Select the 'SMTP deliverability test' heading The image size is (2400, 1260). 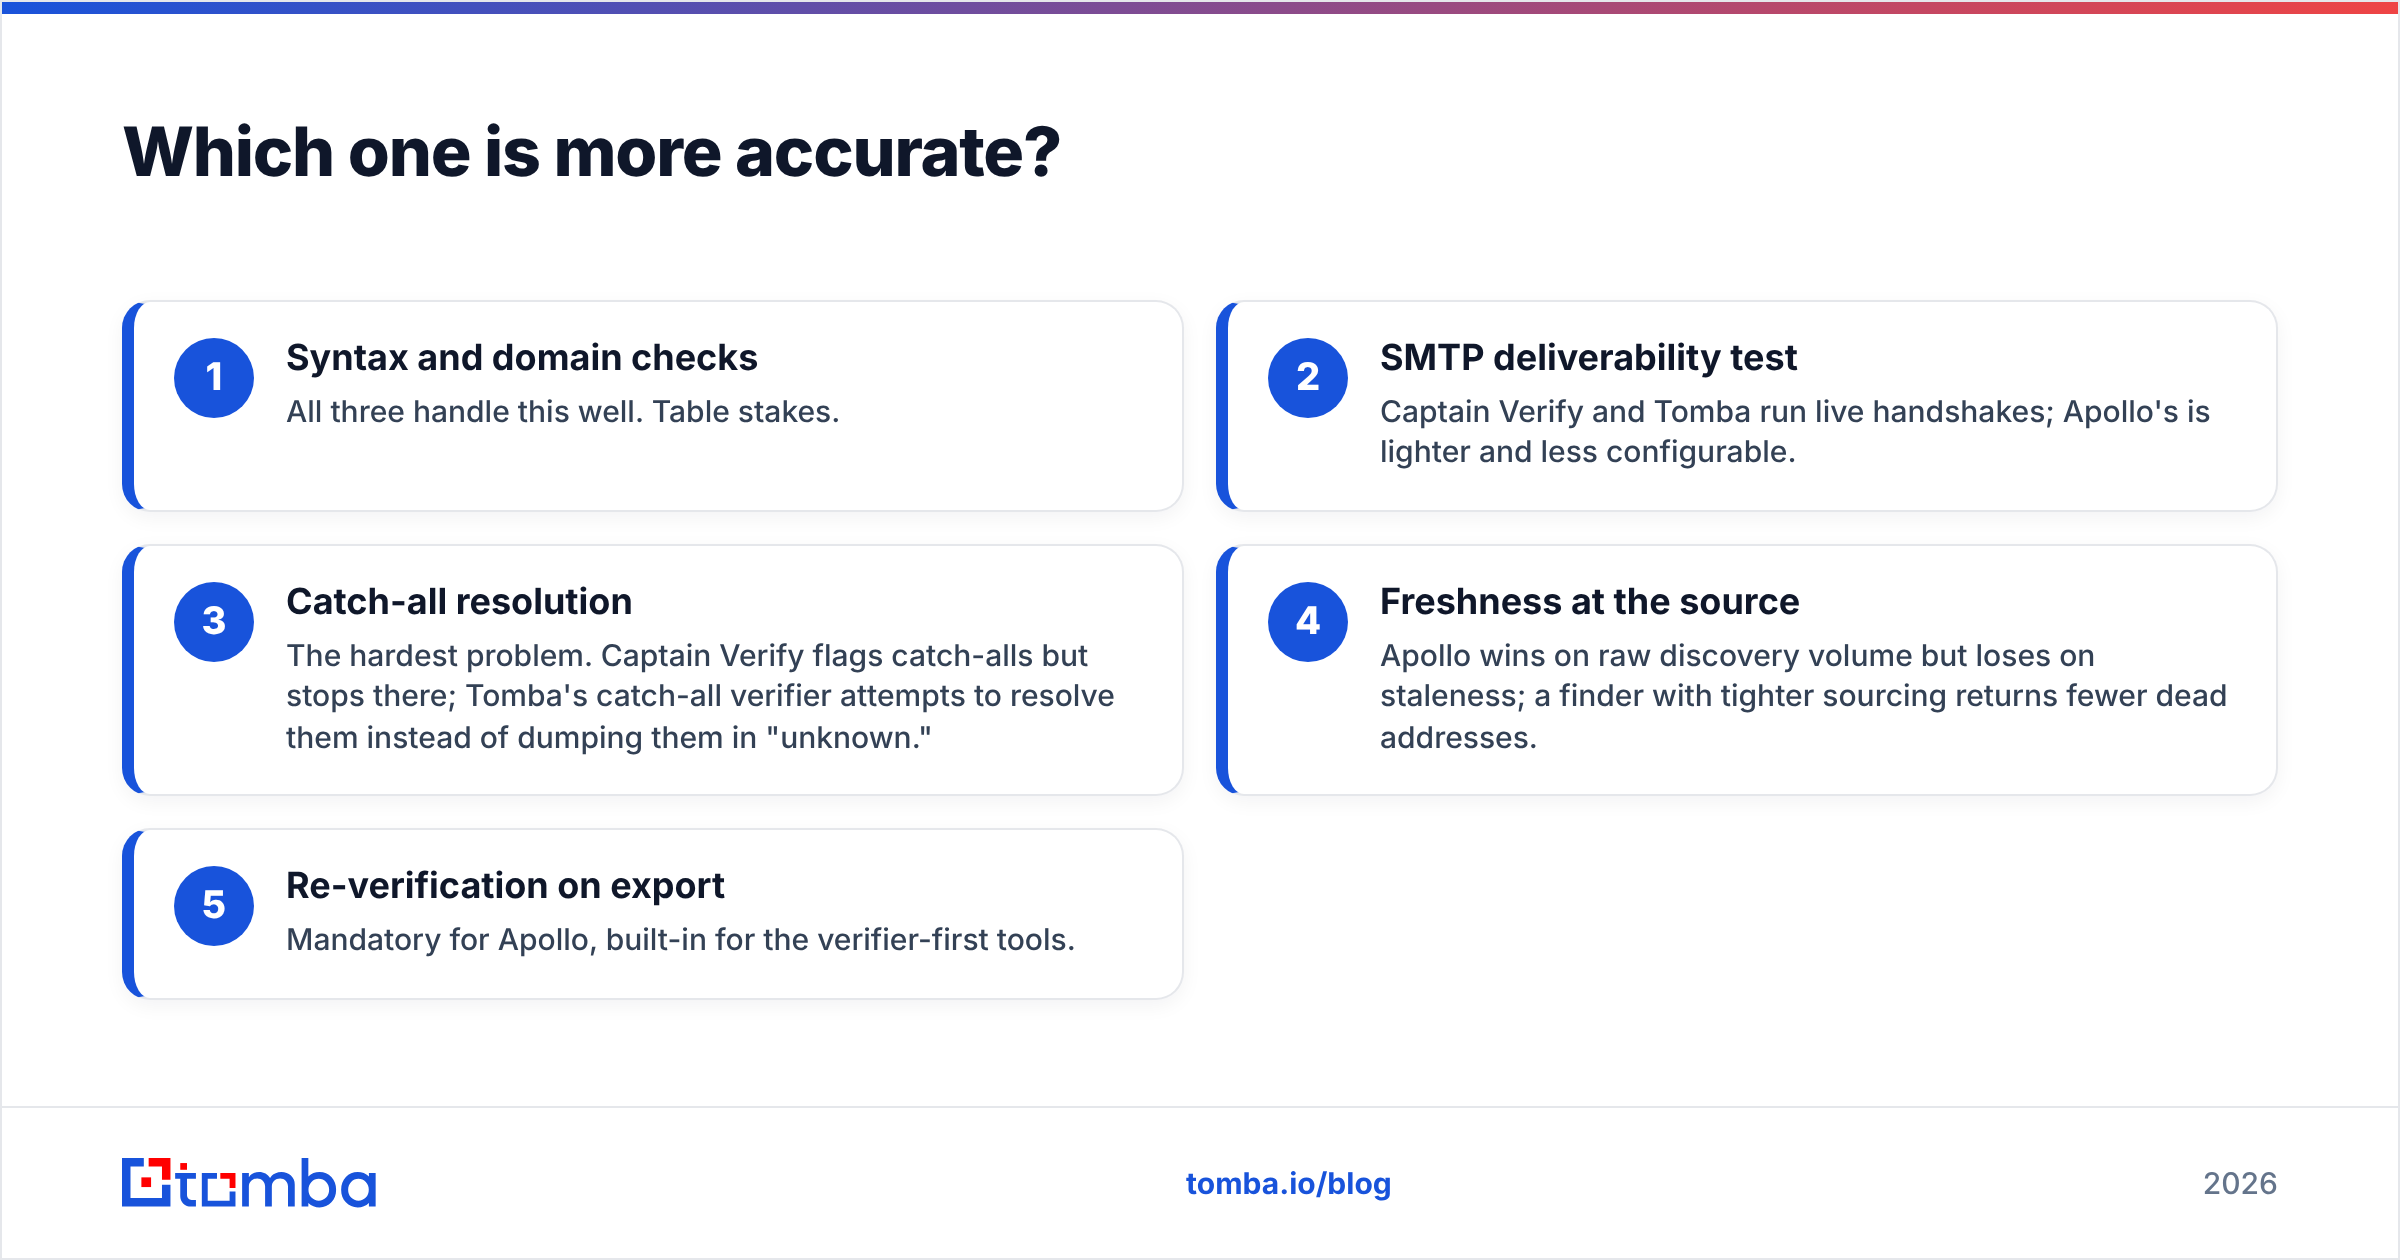click(1588, 358)
